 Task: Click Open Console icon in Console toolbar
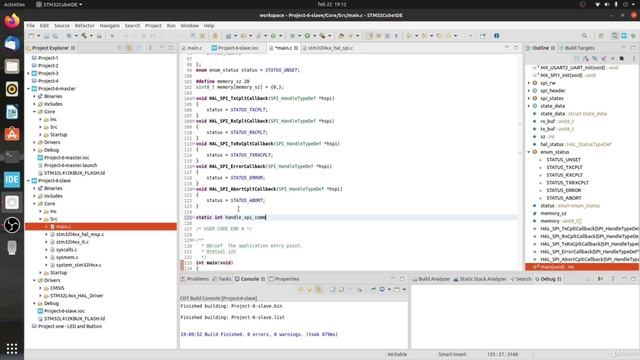click(396, 289)
